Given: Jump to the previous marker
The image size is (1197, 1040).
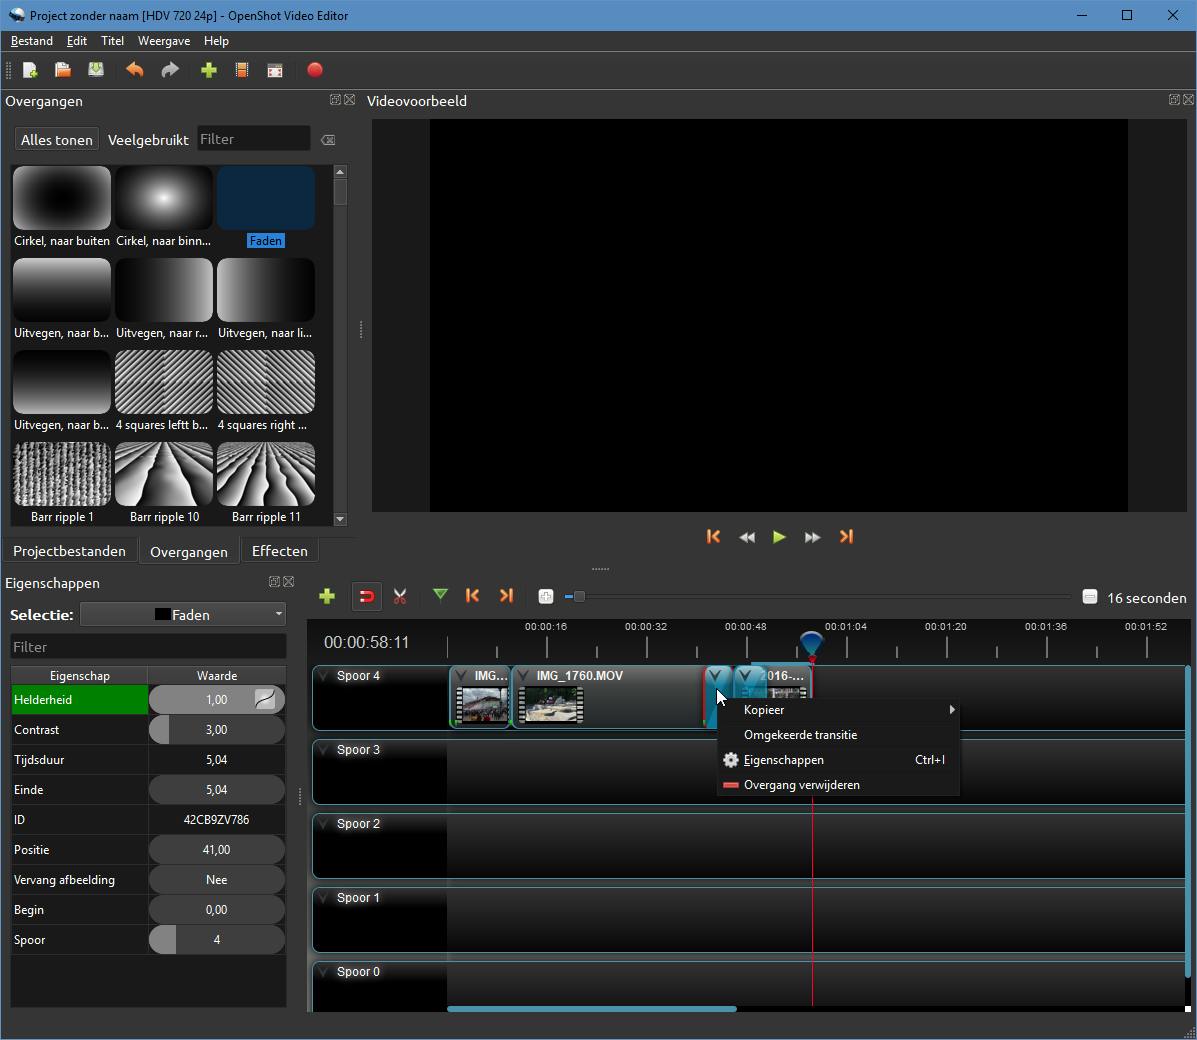Looking at the screenshot, I should click(473, 596).
